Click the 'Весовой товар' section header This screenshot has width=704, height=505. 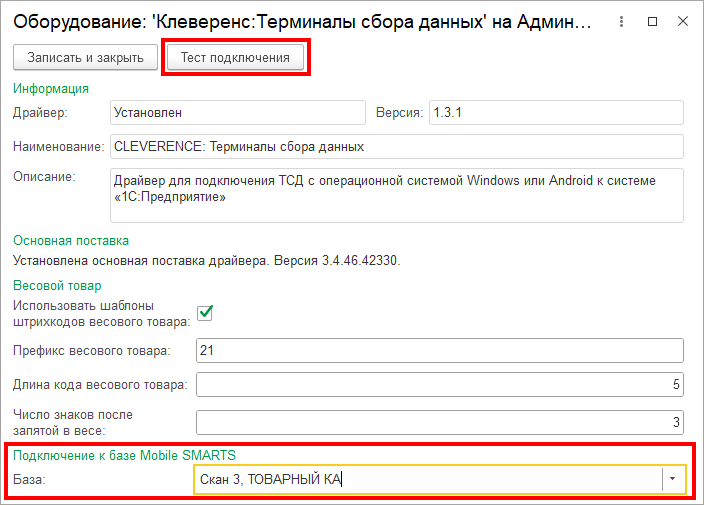(x=57, y=285)
